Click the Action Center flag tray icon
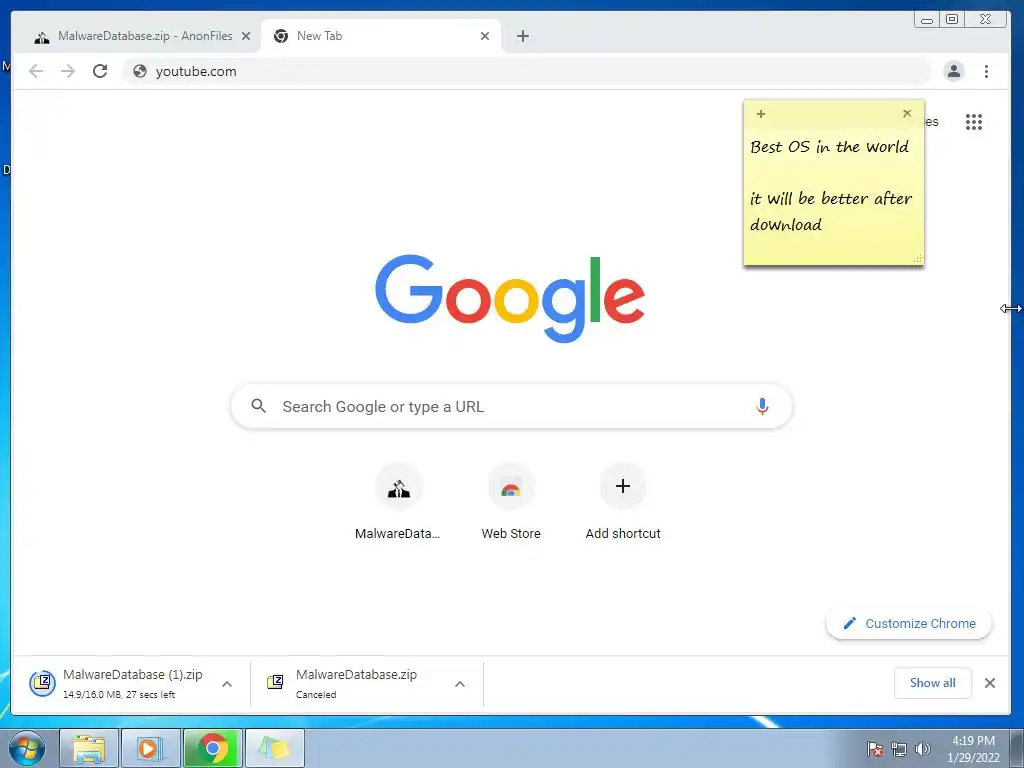 click(x=874, y=749)
